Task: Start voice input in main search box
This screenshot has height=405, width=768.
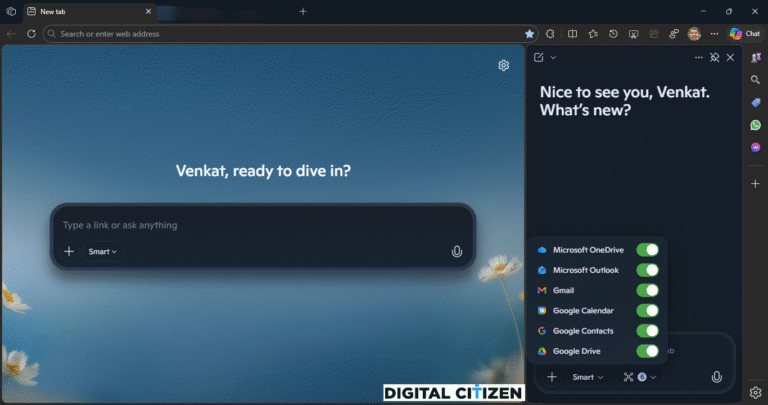Action: click(456, 251)
